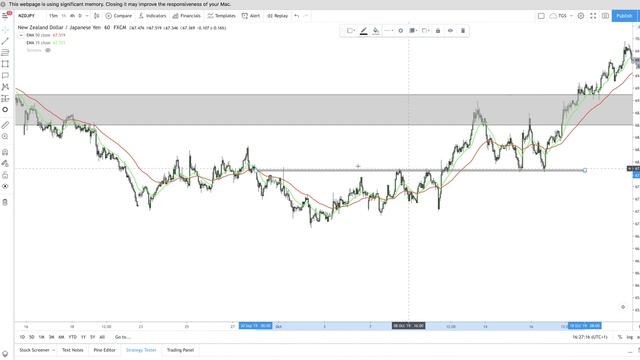Open the prediction and measurement tools
Screen dimensions: 640x360
point(5,98)
